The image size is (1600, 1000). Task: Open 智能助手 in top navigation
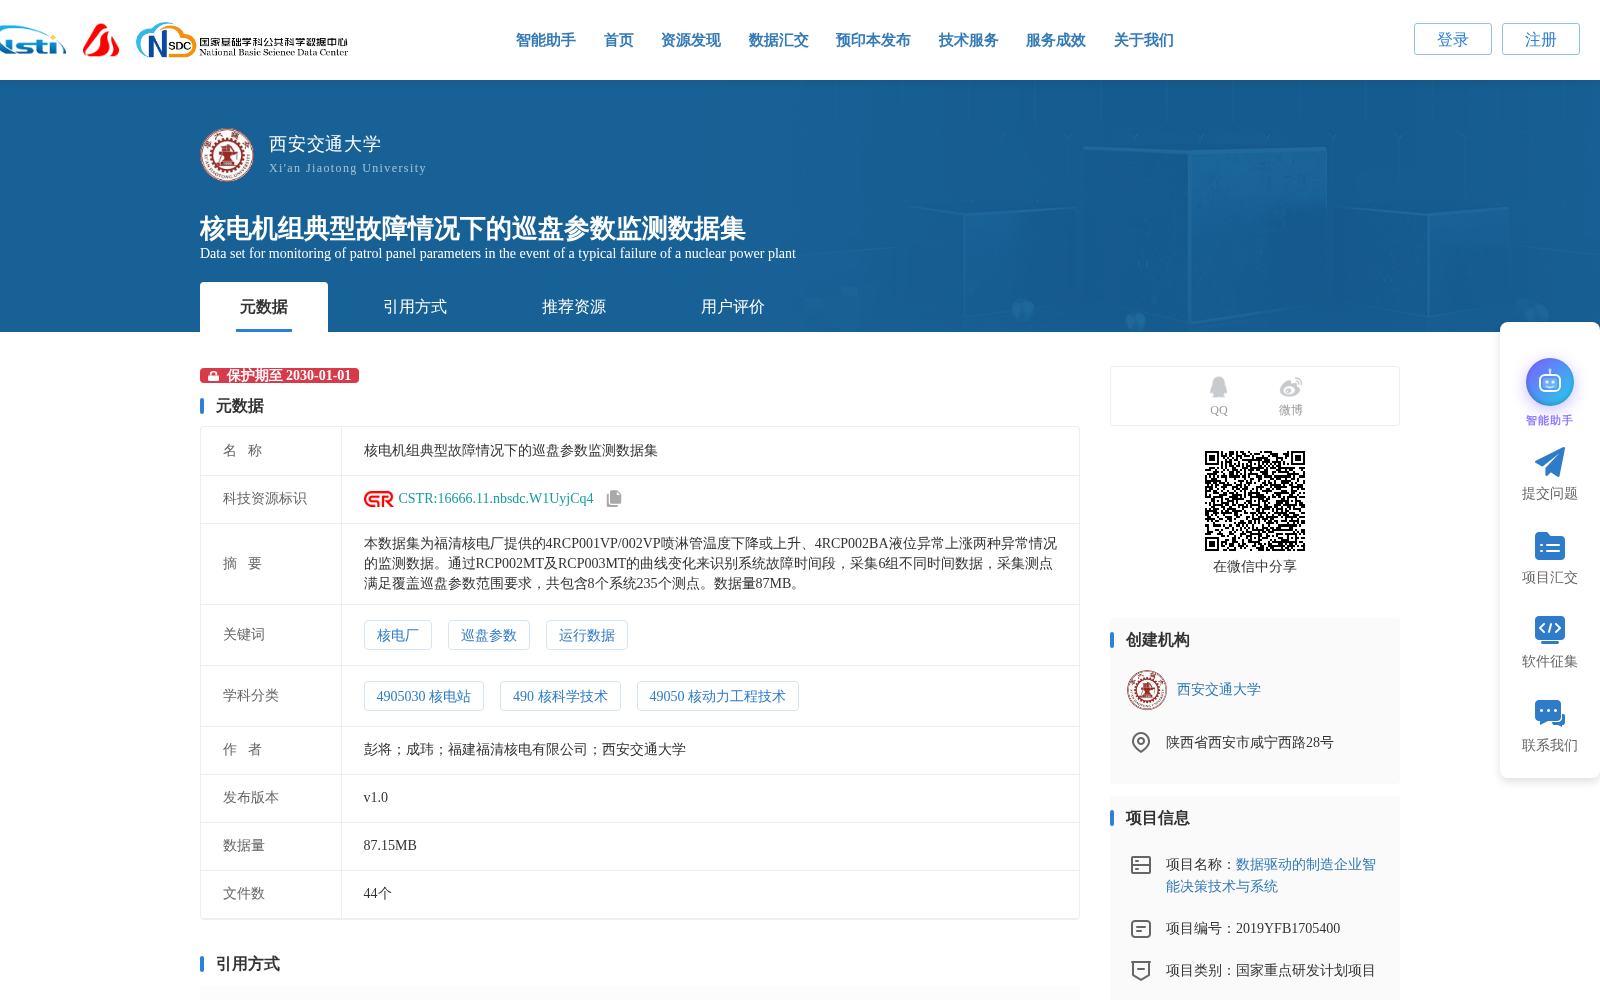click(x=546, y=40)
